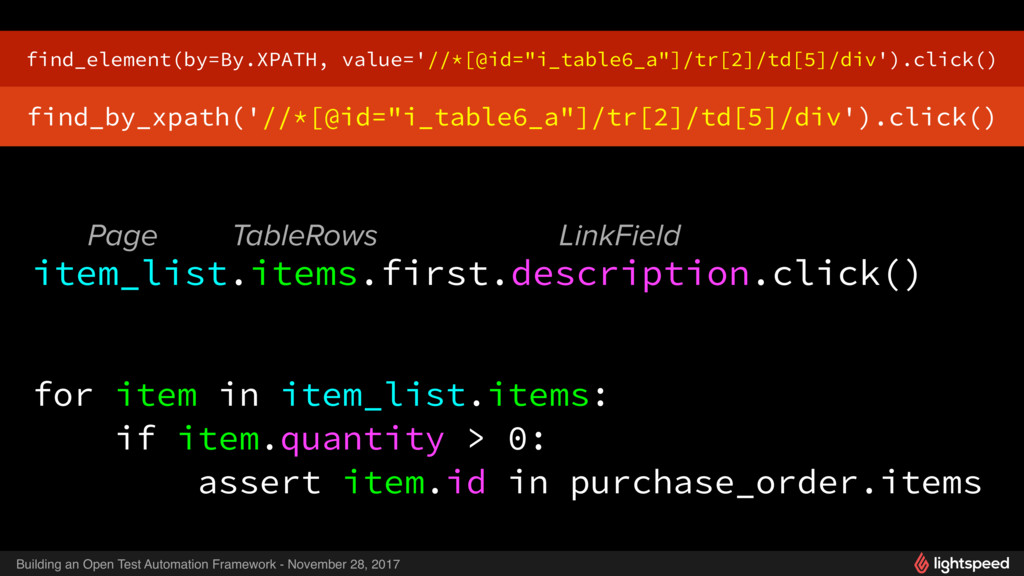1024x576 pixels.
Task: Click the footer title 'Building an Open Test Automation Framework'
Action: [146, 564]
